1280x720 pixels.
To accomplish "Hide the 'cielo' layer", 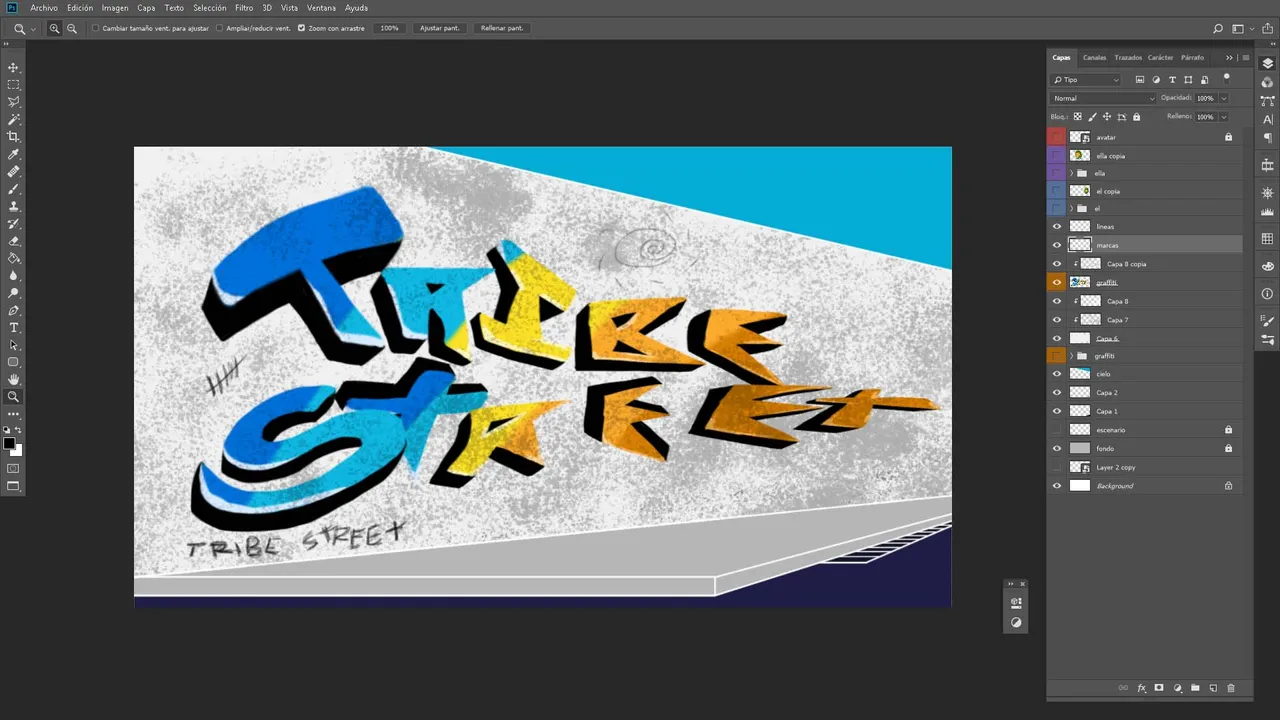I will click(x=1057, y=374).
